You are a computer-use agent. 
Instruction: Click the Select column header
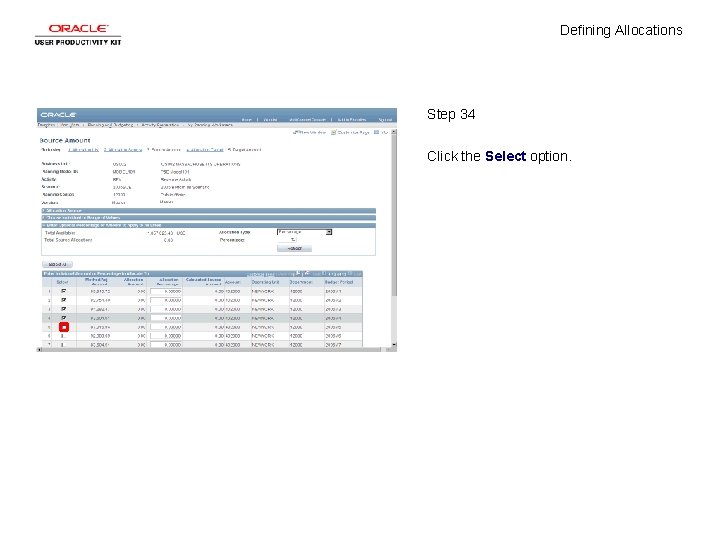[62, 282]
